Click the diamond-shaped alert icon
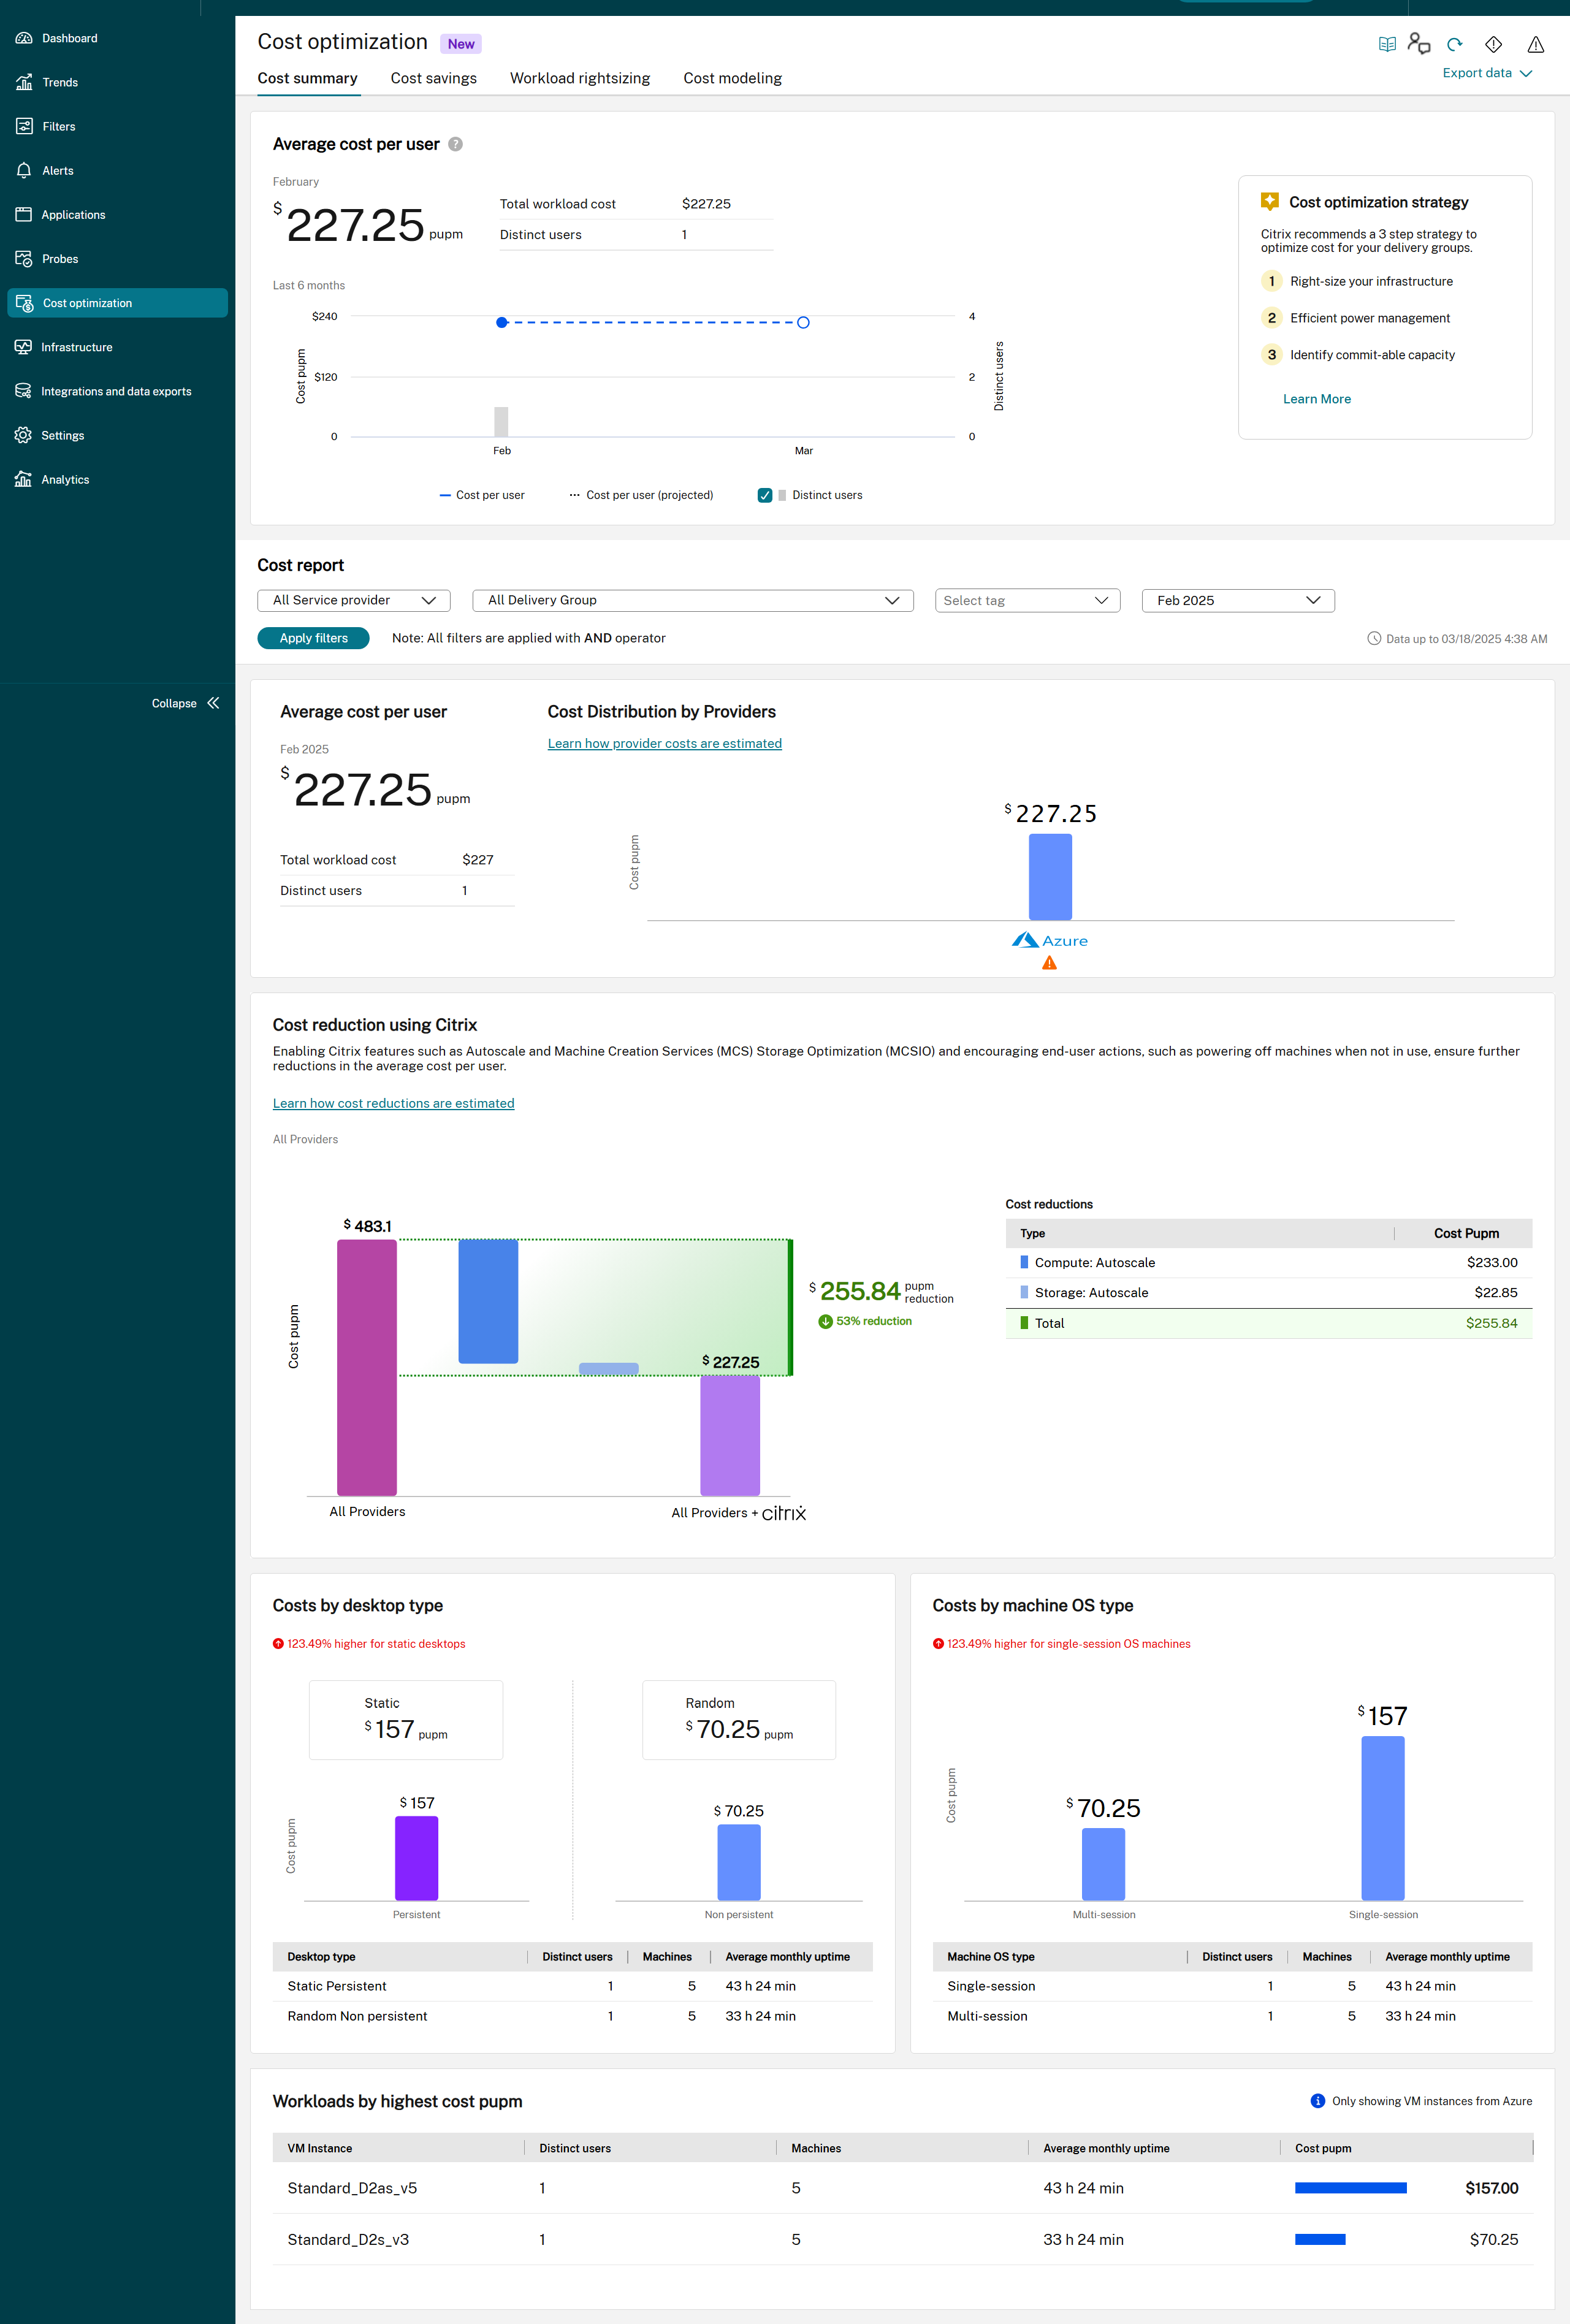Image resolution: width=1570 pixels, height=2324 pixels. tap(1493, 44)
